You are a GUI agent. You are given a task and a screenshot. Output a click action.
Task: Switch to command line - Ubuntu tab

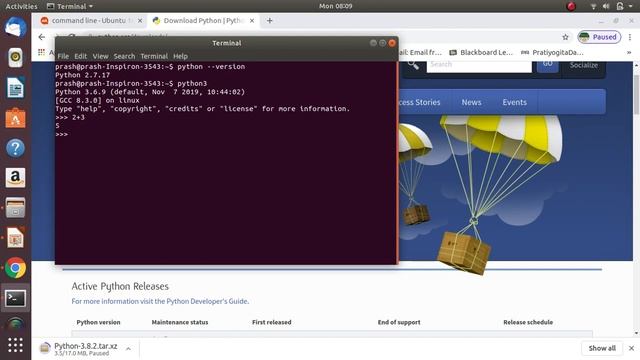pyautogui.click(x=91, y=20)
